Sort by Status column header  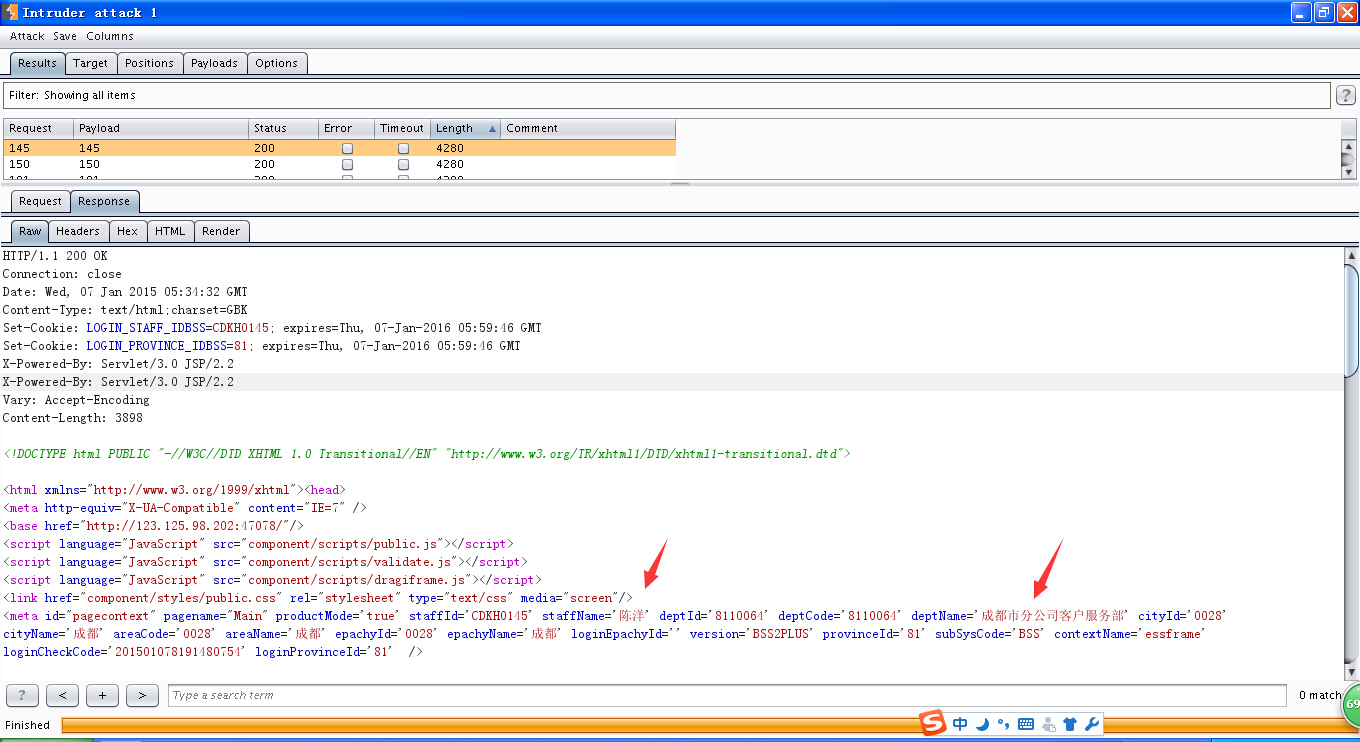283,128
